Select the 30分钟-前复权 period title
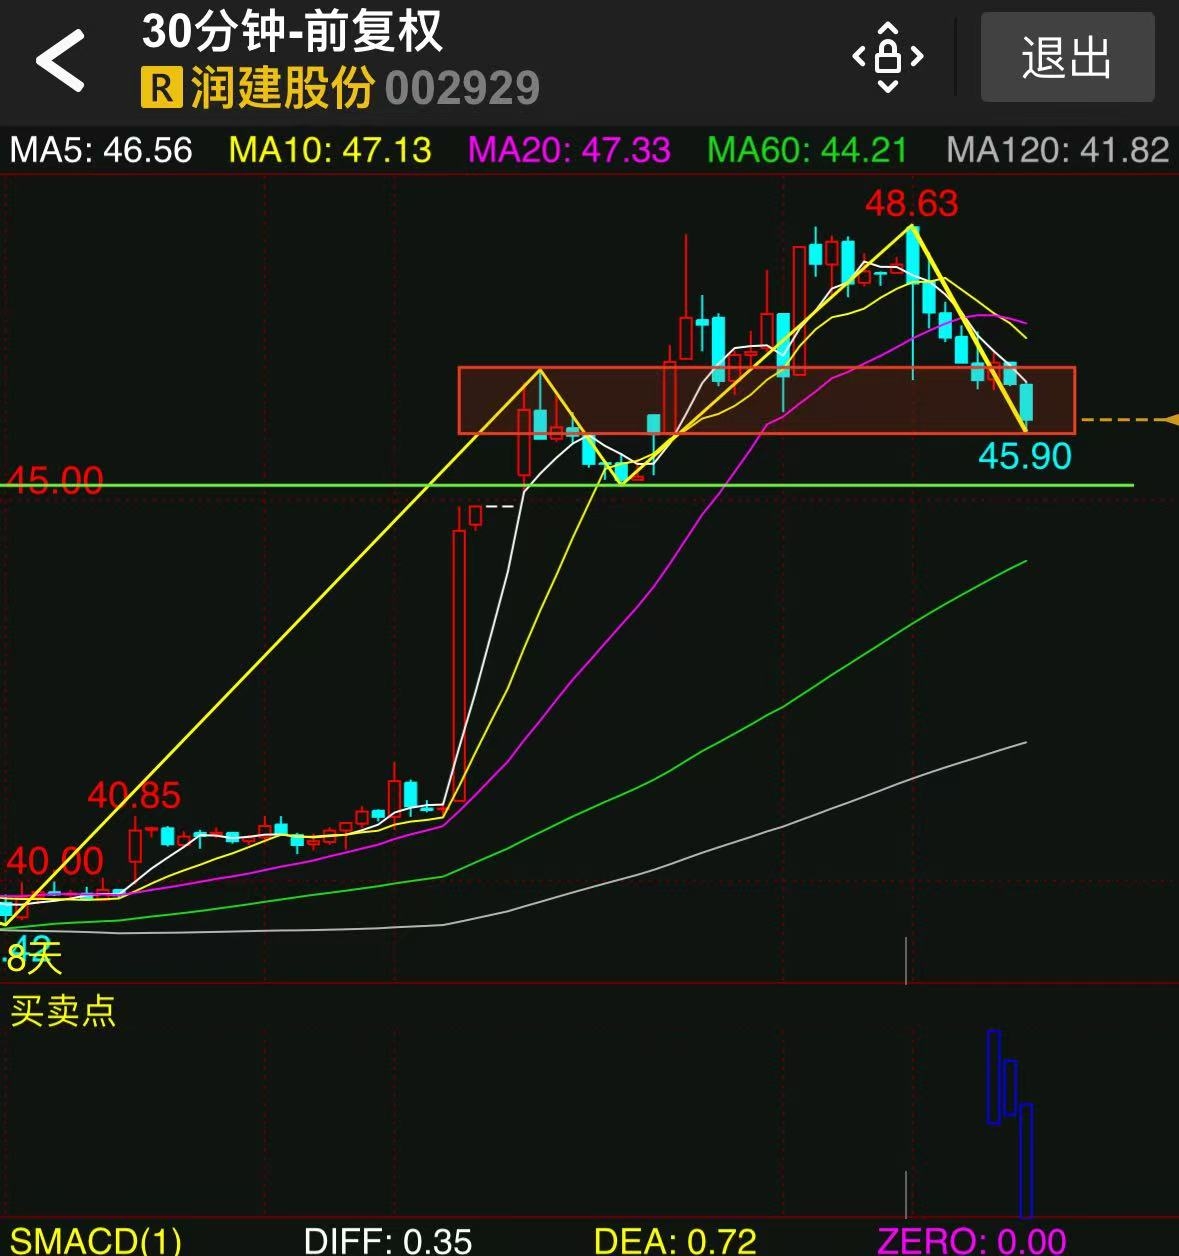 [292, 32]
